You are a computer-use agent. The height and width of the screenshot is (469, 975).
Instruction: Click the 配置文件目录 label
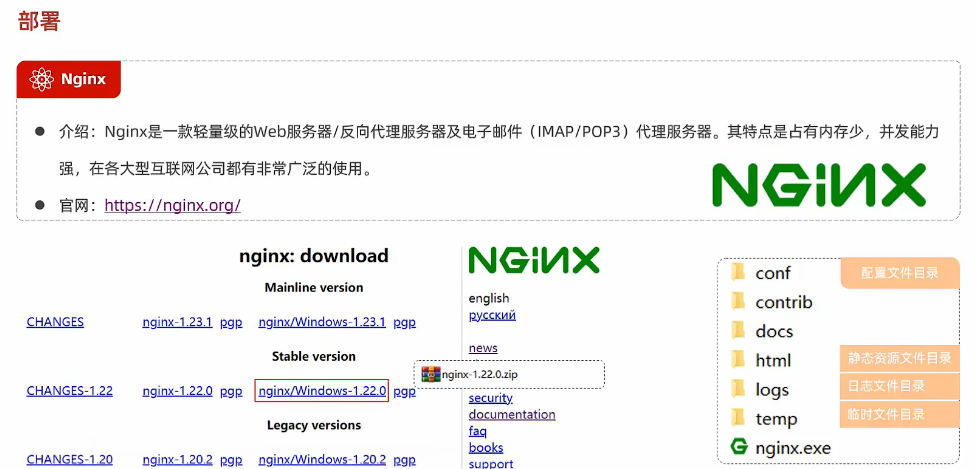(x=899, y=273)
